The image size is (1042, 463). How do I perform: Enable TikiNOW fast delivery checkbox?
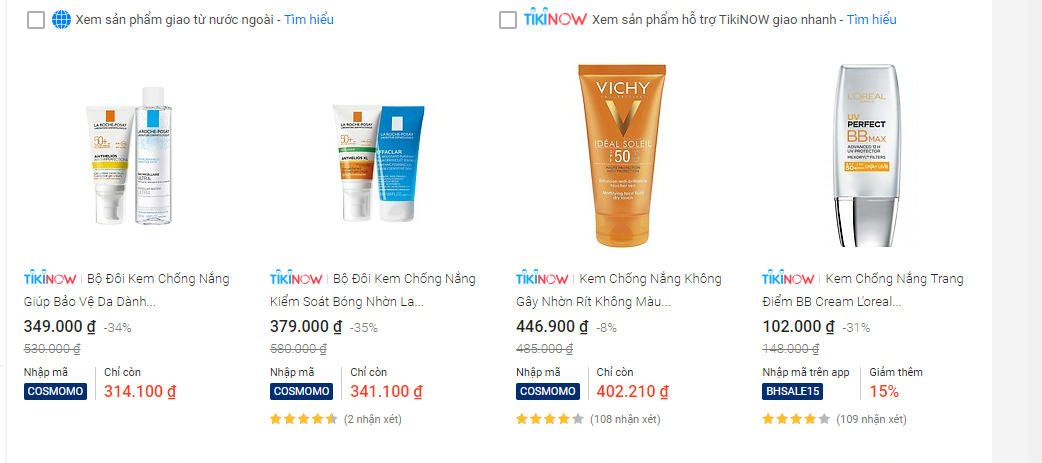click(508, 20)
